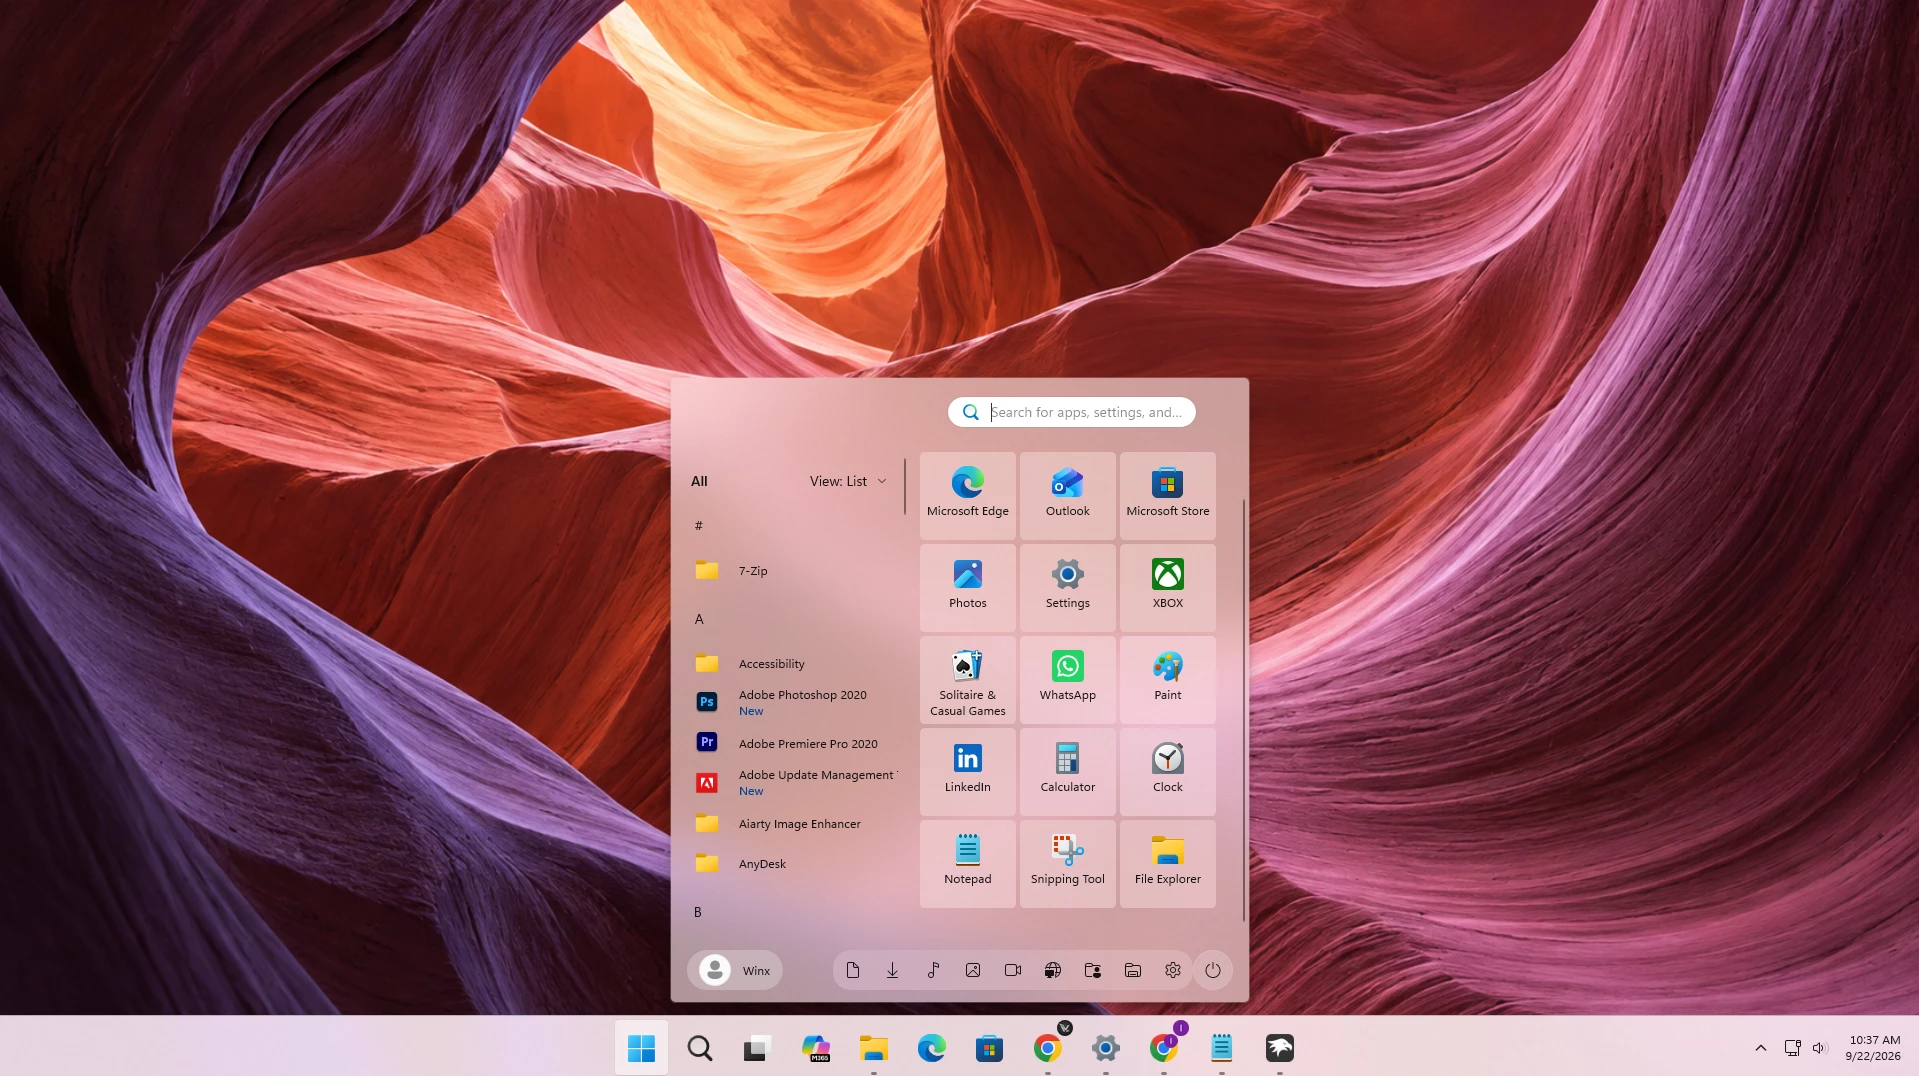Launch the Snipping Tool tile
Image resolution: width=1919 pixels, height=1076 pixels.
(1067, 863)
